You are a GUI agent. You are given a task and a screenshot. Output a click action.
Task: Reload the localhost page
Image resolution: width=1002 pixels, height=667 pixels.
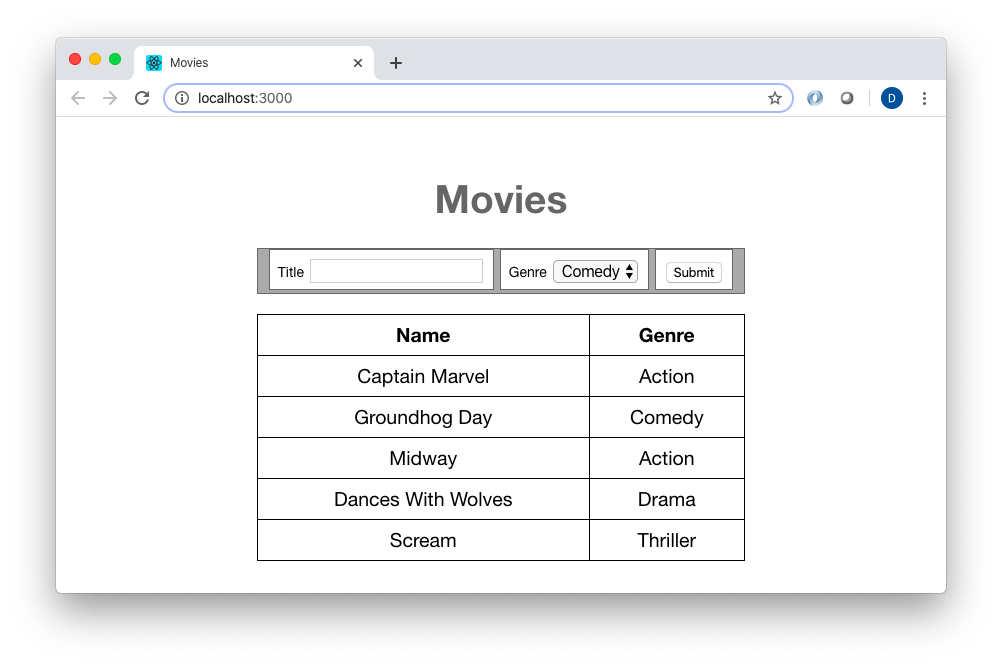point(142,98)
